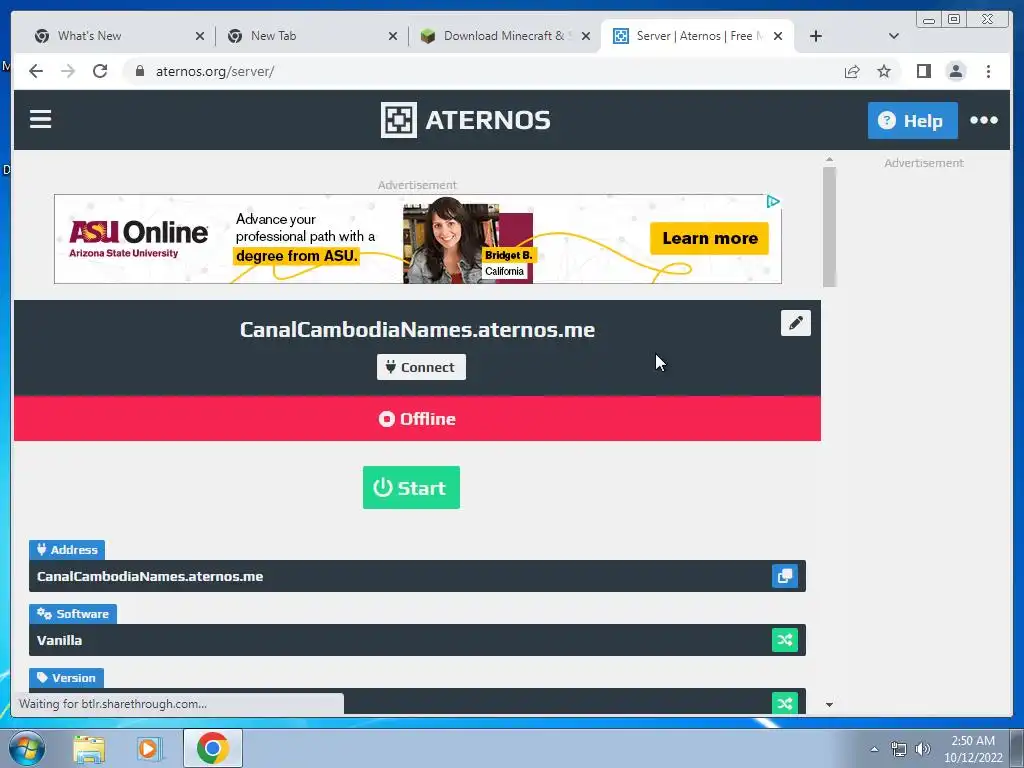This screenshot has height=768, width=1024.
Task: Click the Vanilla software value
Action: coord(59,640)
